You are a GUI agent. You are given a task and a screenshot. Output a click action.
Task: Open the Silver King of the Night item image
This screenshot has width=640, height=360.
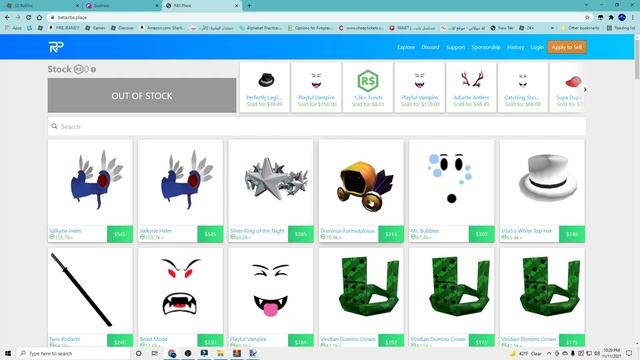tap(271, 182)
